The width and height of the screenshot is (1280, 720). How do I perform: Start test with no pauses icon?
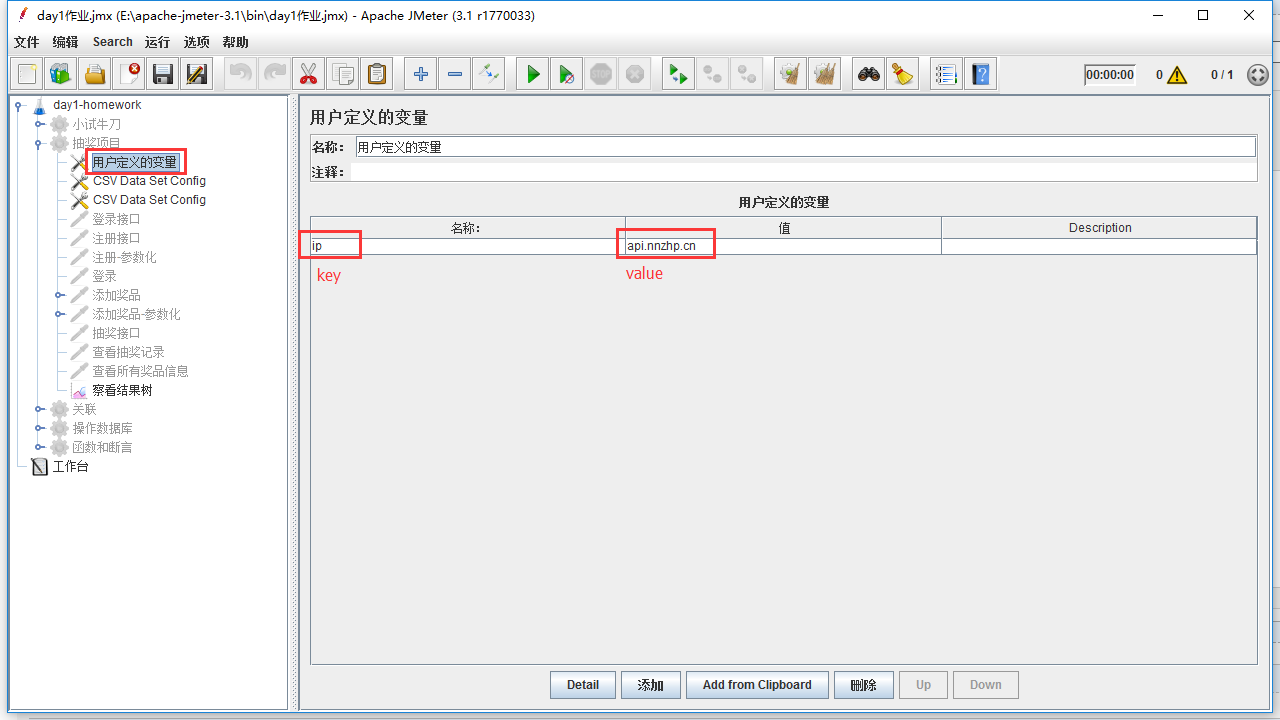tap(567, 74)
